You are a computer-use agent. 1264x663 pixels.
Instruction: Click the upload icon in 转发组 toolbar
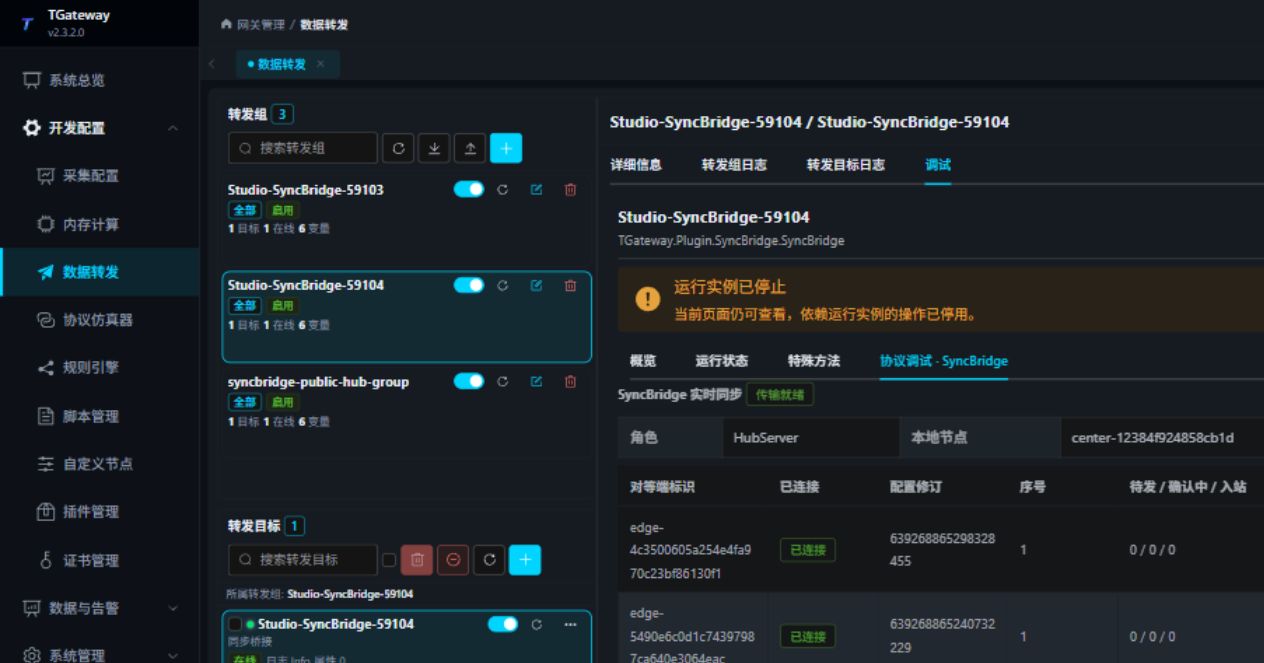point(470,148)
